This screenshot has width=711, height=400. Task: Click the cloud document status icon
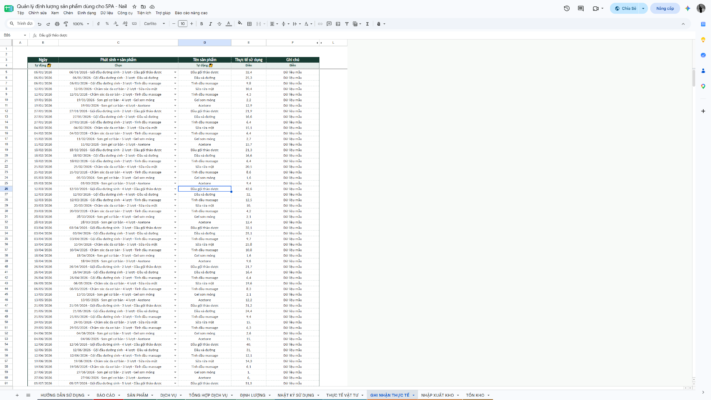coord(152,7)
